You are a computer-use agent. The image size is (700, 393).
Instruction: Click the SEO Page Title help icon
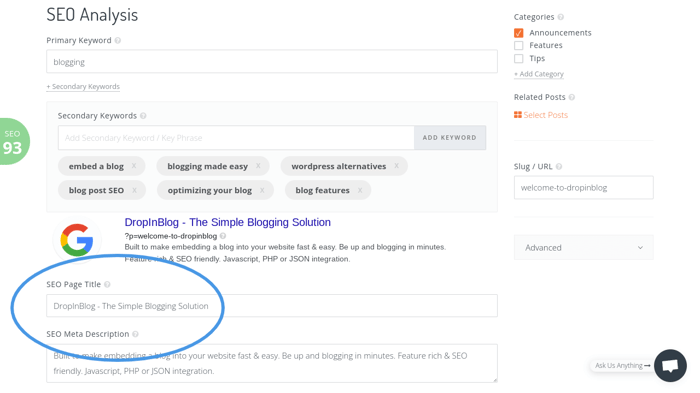(x=107, y=284)
